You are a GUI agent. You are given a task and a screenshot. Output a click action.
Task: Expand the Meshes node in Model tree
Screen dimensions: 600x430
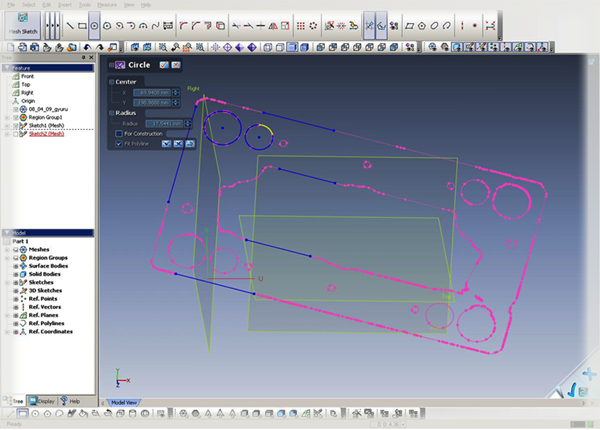[x=5, y=250]
